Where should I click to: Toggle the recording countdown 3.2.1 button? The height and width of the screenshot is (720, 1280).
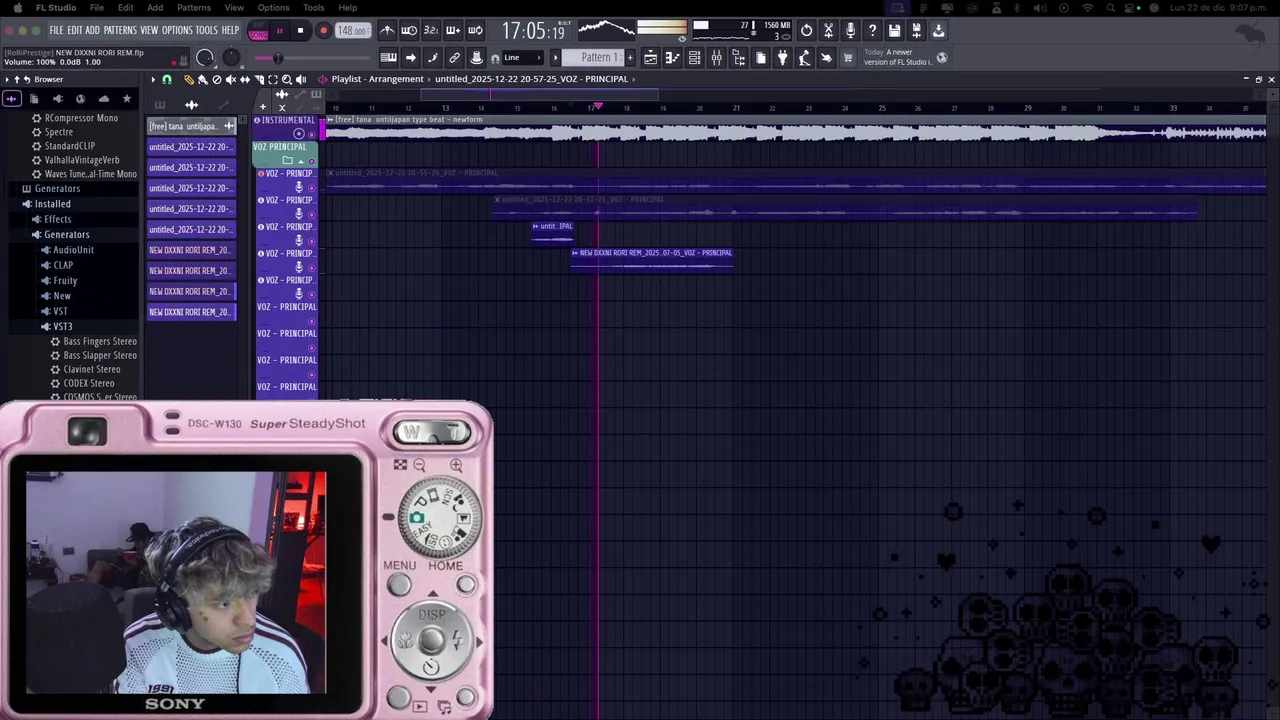pyautogui.click(x=431, y=30)
